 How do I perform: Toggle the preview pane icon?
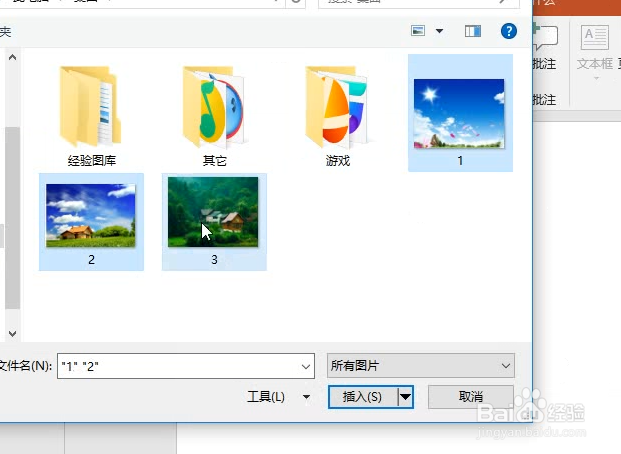pos(472,31)
